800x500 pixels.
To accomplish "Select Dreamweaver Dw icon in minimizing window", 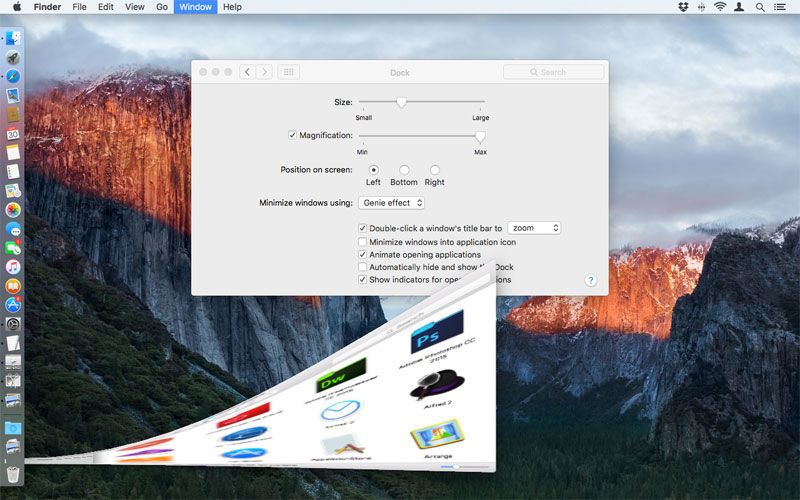I will pos(341,375).
